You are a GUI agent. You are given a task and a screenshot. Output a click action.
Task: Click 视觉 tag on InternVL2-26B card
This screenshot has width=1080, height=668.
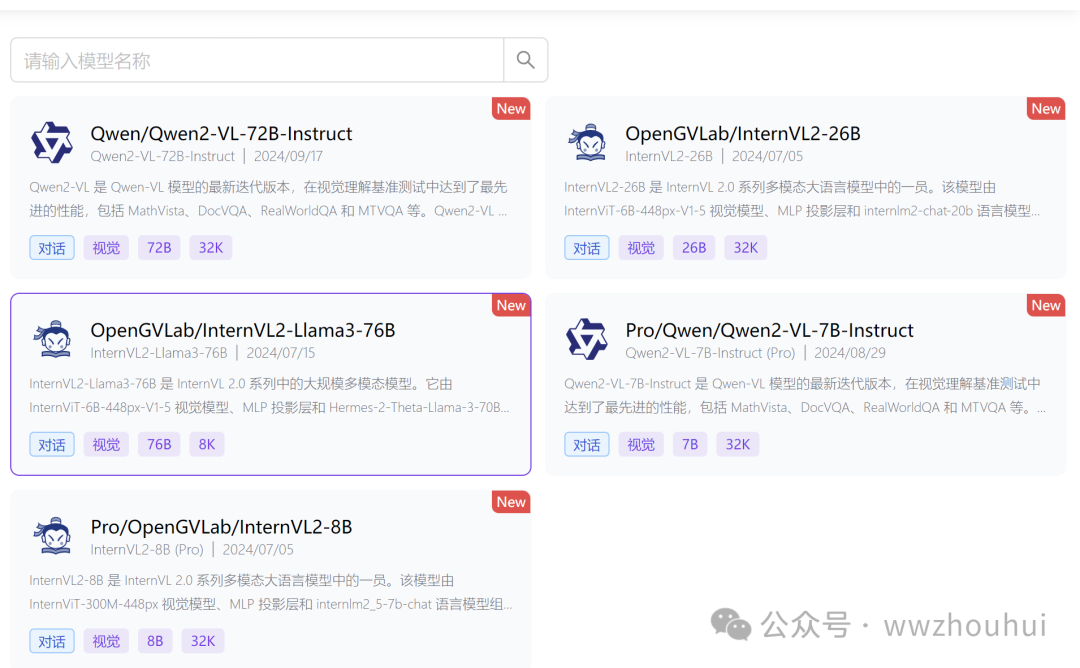641,248
